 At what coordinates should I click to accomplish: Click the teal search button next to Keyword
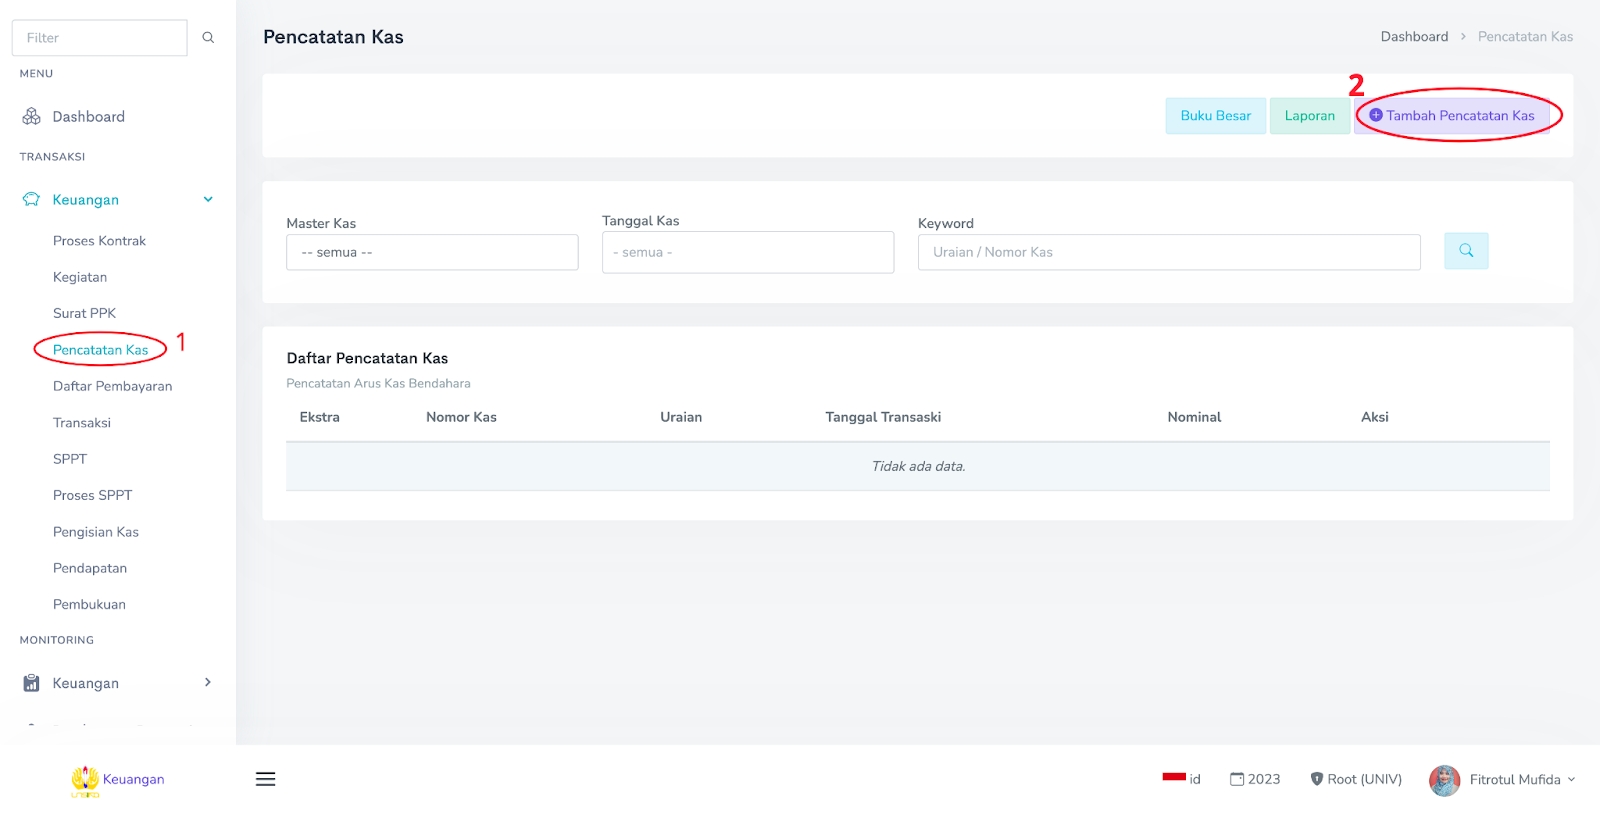pos(1466,251)
